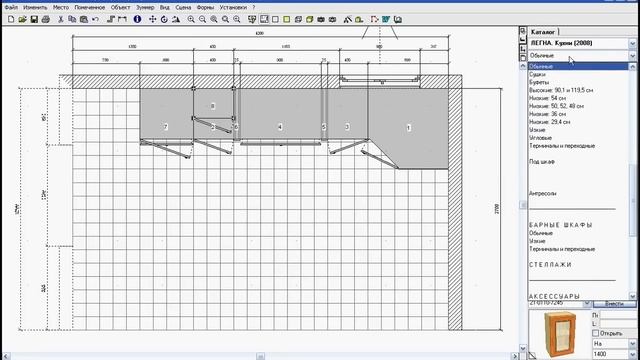
Task: Click the last magnifier in the zoom group
Action: coord(237,19)
